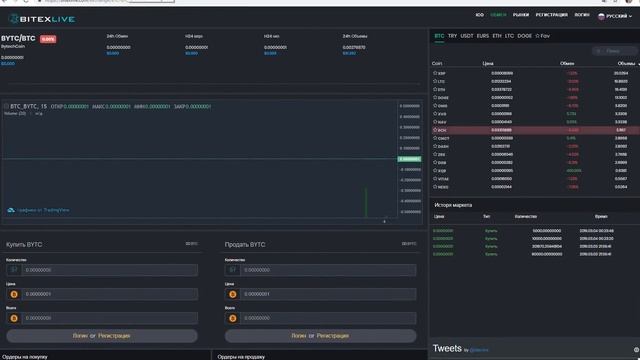Click Регистрация link under Купить BYTC

[114, 336]
